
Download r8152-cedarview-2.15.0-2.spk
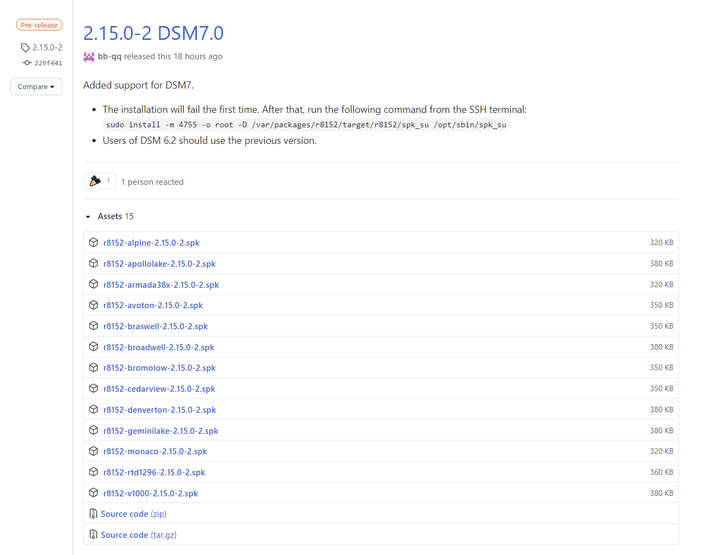(159, 389)
